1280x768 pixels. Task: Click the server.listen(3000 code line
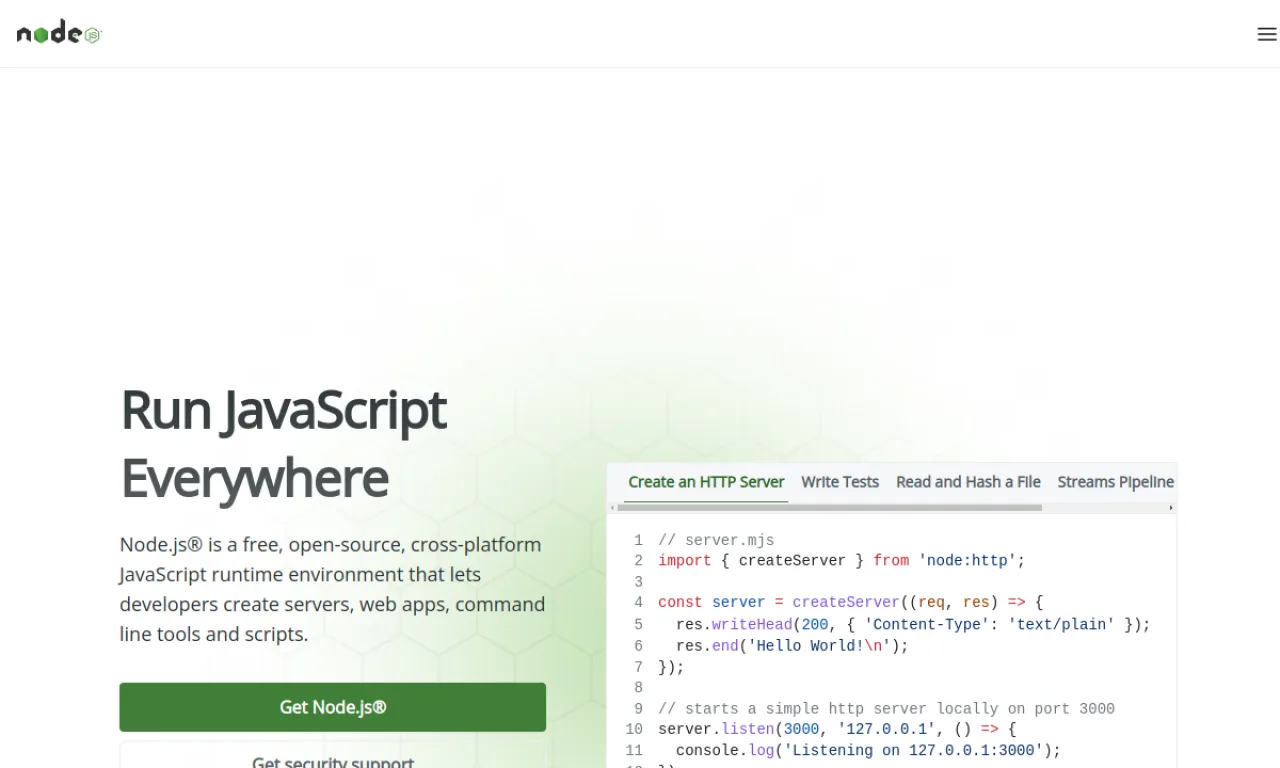[x=837, y=730]
